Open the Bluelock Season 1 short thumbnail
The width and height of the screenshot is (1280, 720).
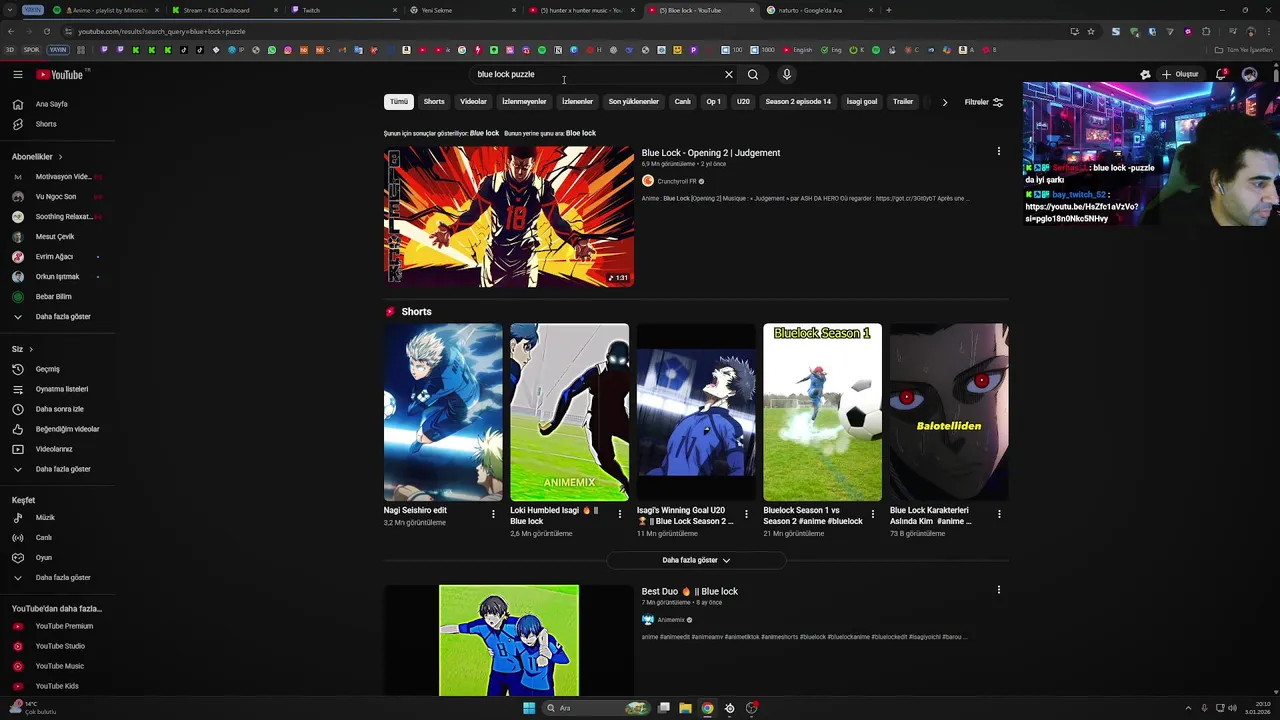[822, 412]
